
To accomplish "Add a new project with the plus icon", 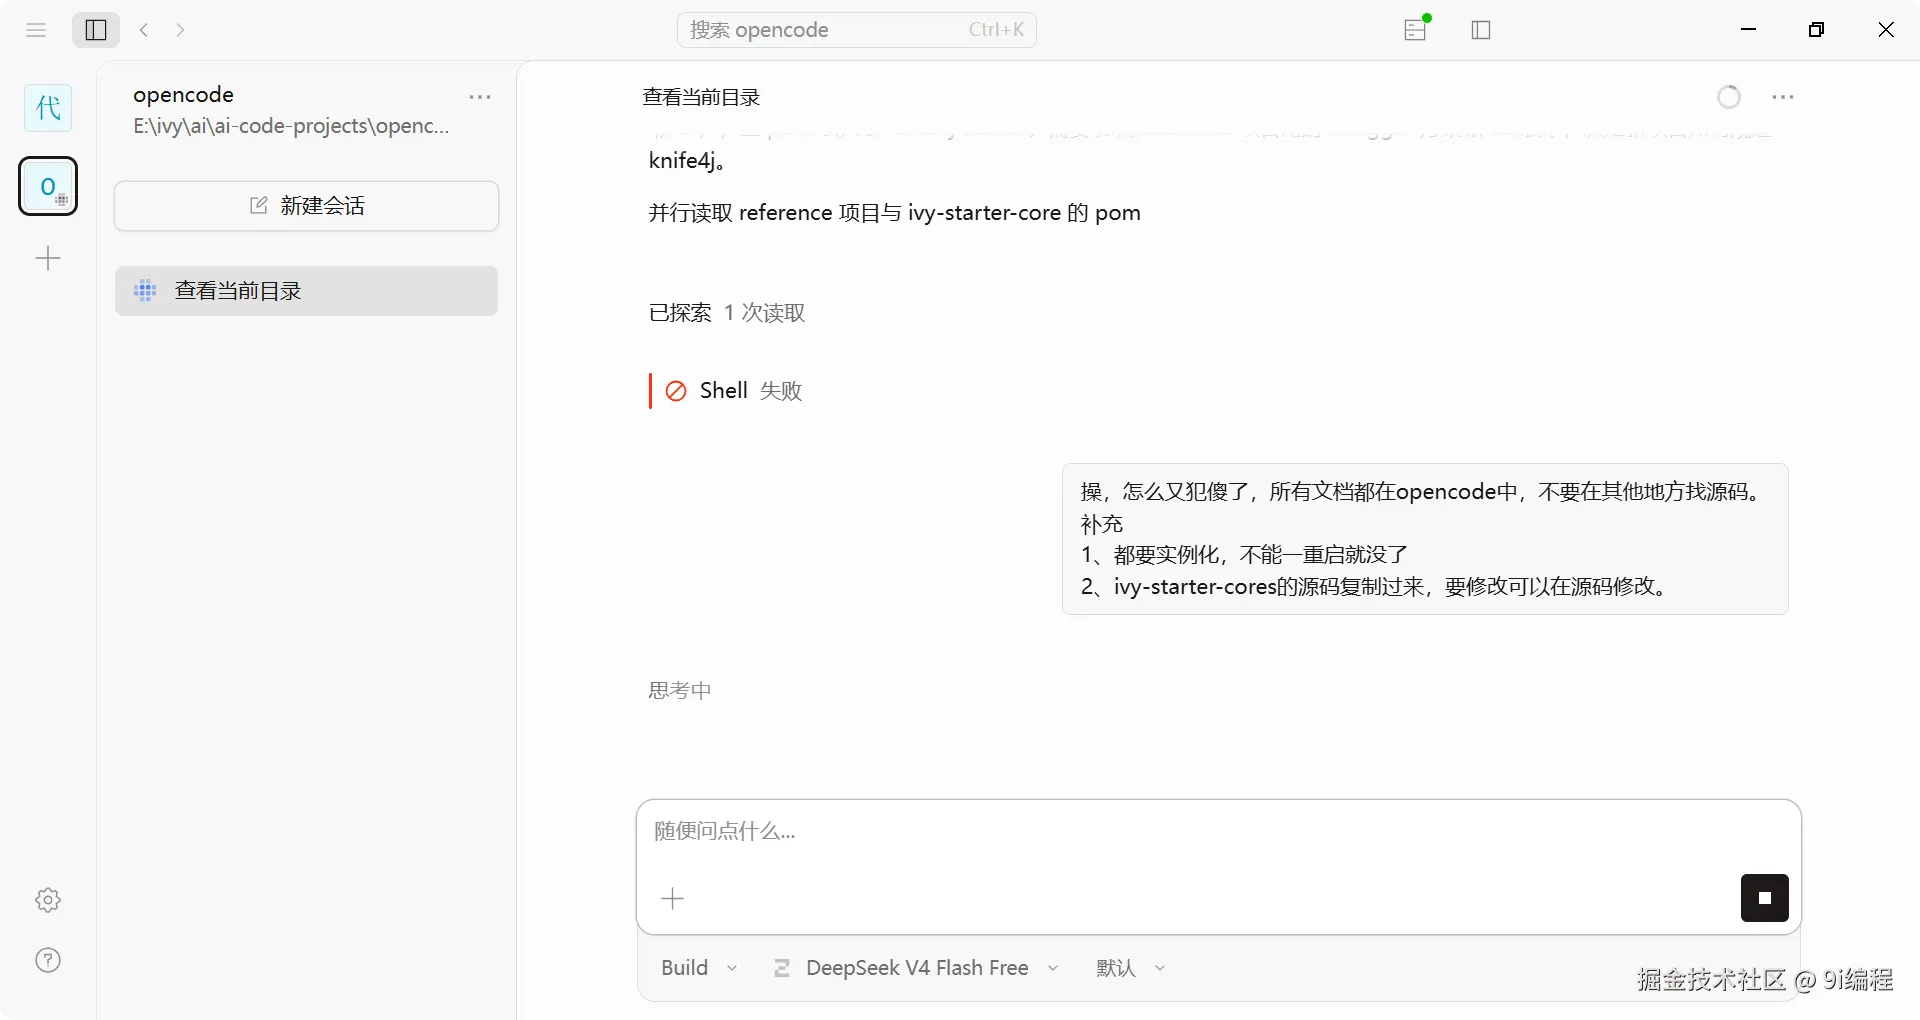I will click(x=48, y=259).
